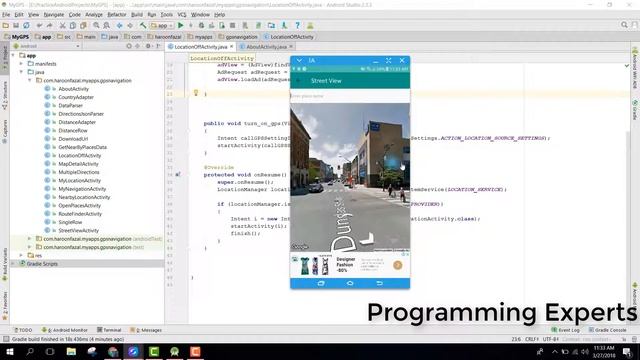
Task: Click the Save All toolbar icon
Action: coord(16,25)
